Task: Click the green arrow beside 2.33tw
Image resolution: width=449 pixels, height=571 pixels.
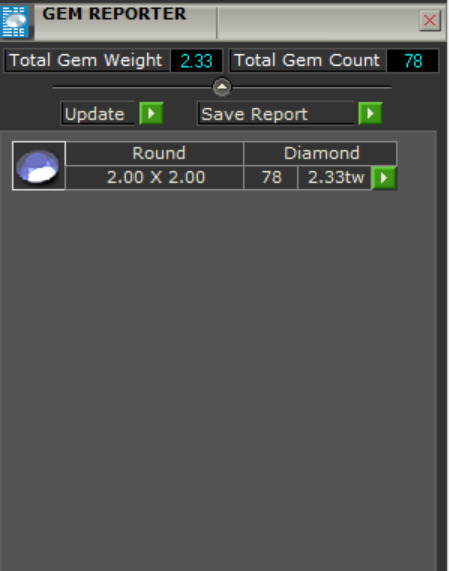Action: tap(384, 178)
